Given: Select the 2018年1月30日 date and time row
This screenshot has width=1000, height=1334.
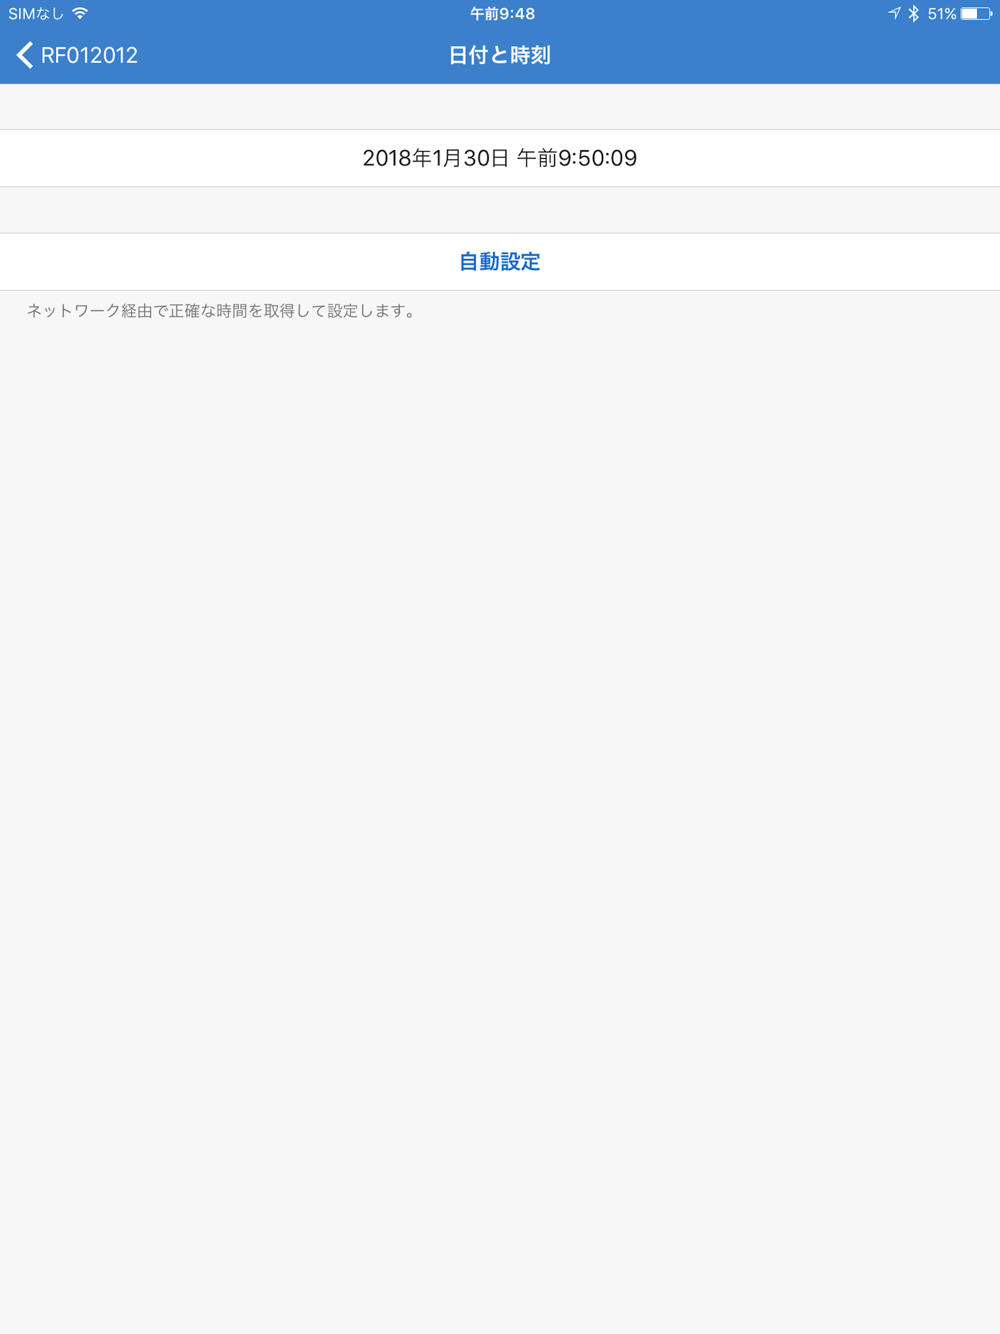Looking at the screenshot, I should tap(500, 158).
